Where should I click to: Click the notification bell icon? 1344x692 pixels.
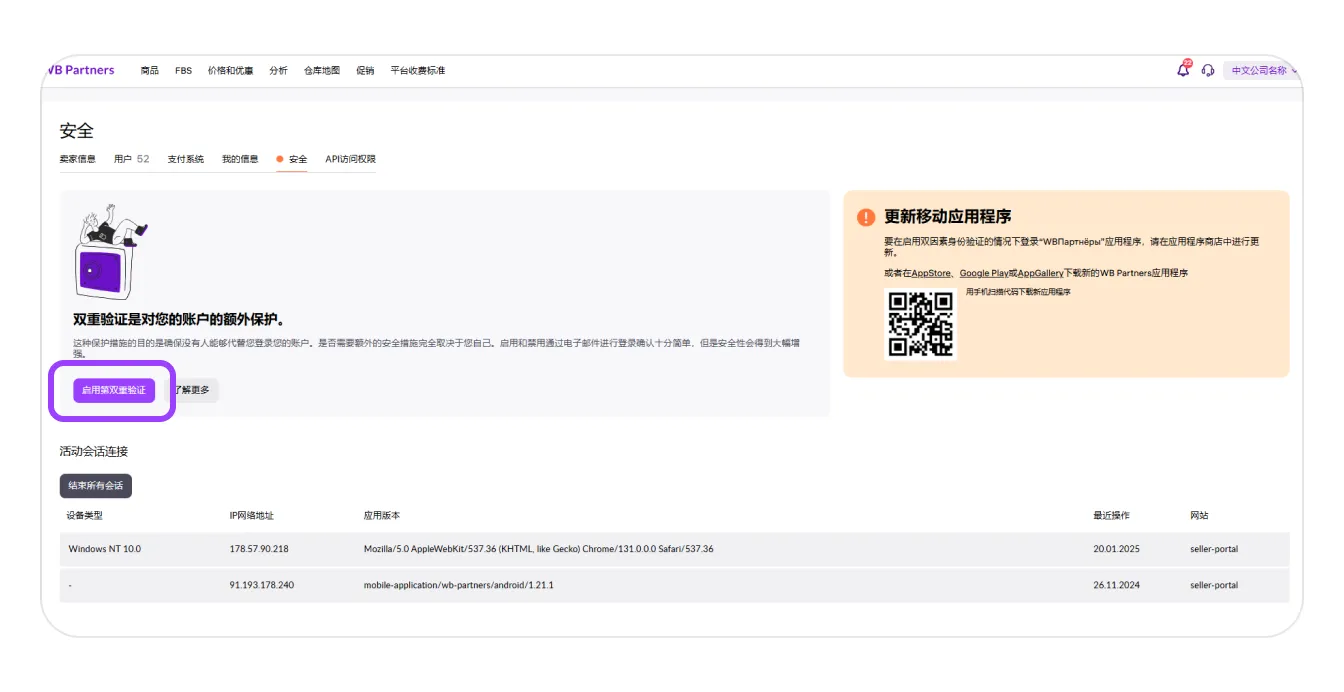1183,70
